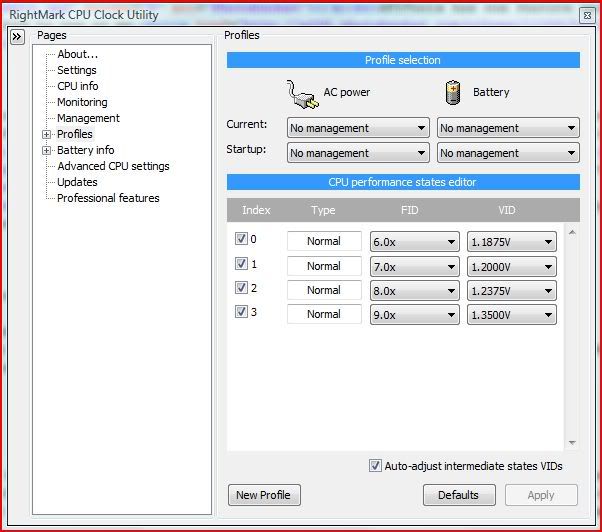Click the FID column header
This screenshot has width=602, height=532.
coord(409,210)
